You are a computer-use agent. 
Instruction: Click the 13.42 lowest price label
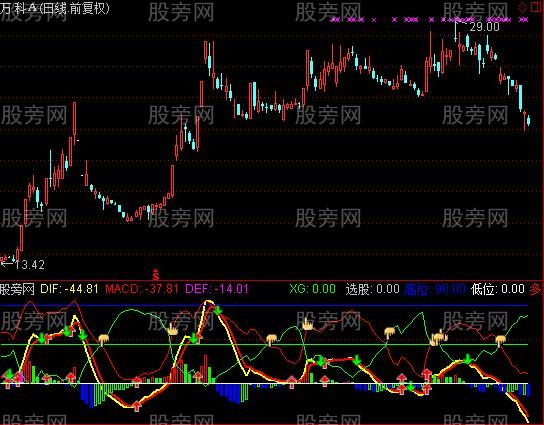coord(30,265)
